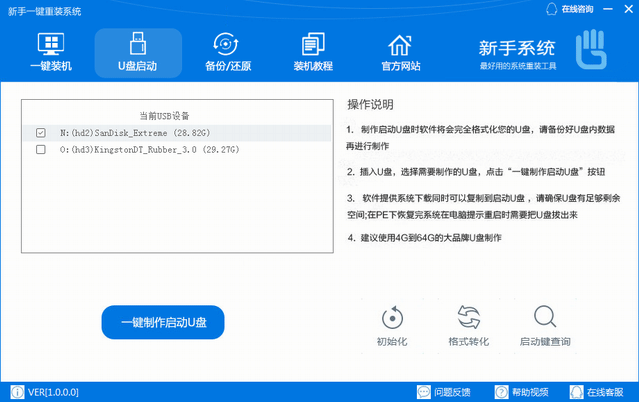The width and height of the screenshot is (639, 402).
Task: Click the 新手系统 hand logo
Action: point(591,49)
